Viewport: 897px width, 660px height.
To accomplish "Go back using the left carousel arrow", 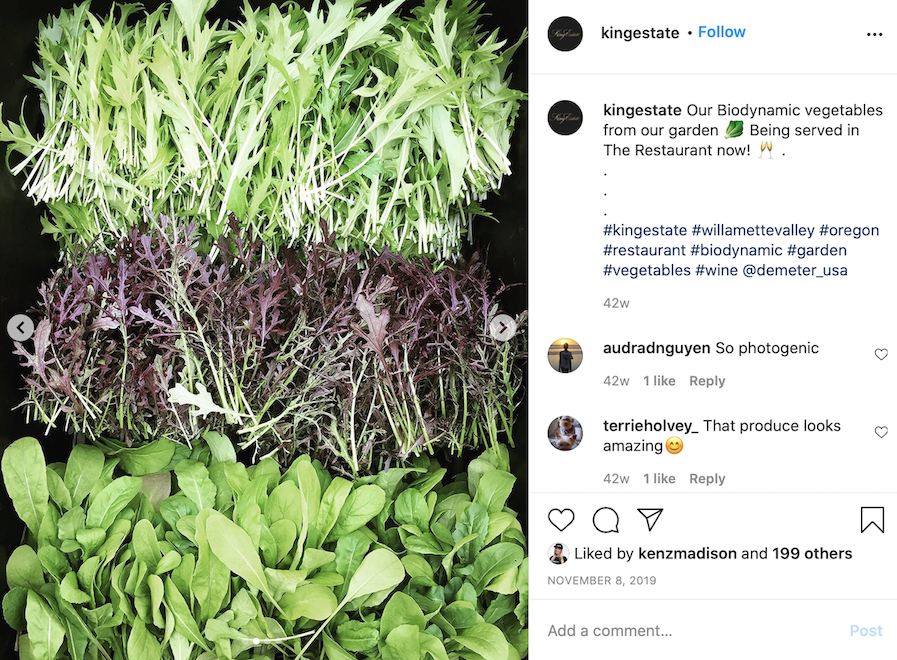I will [x=21, y=327].
